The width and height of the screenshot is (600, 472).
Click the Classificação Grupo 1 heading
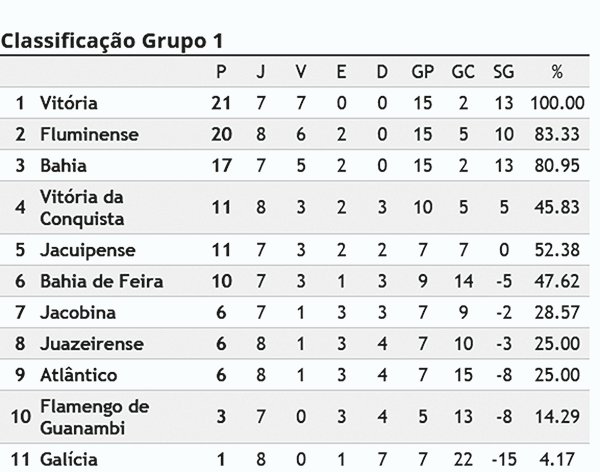point(112,41)
